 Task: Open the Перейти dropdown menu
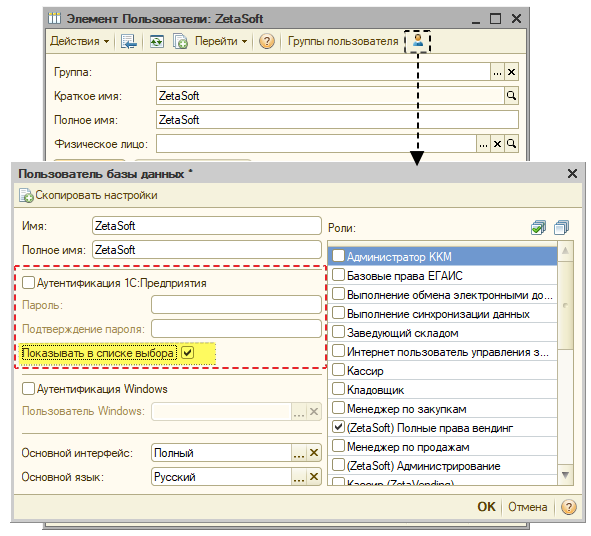click(221, 41)
